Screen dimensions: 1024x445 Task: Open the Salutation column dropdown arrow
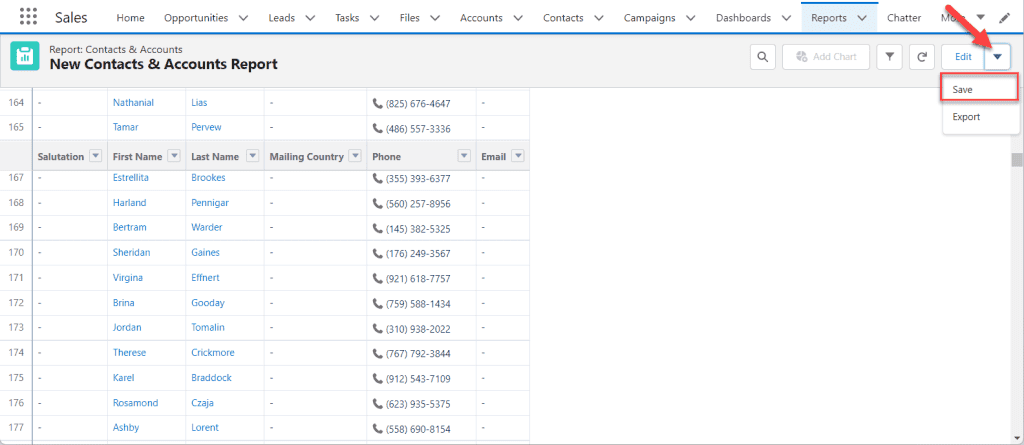[95, 156]
